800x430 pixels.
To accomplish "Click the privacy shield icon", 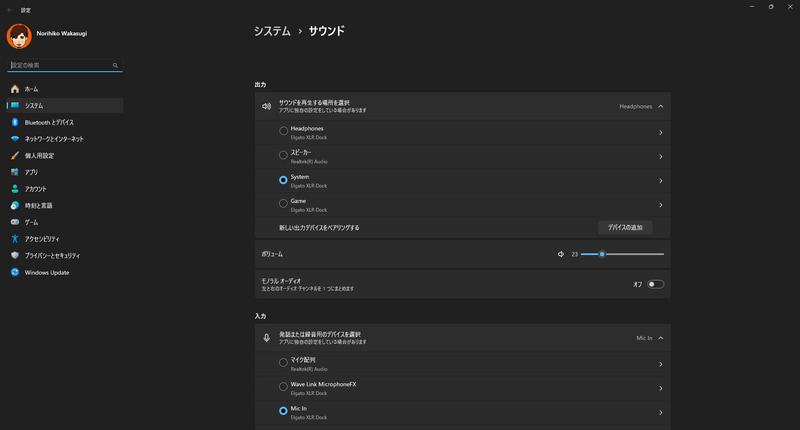I will pyautogui.click(x=15, y=256).
